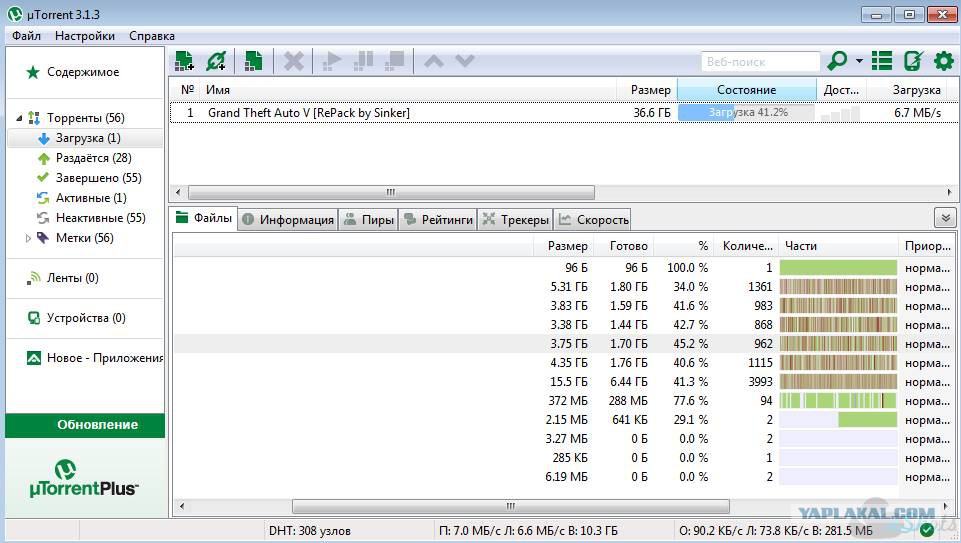This screenshot has height=543, width=961.
Task: Focus the web search field
Action: (x=760, y=61)
